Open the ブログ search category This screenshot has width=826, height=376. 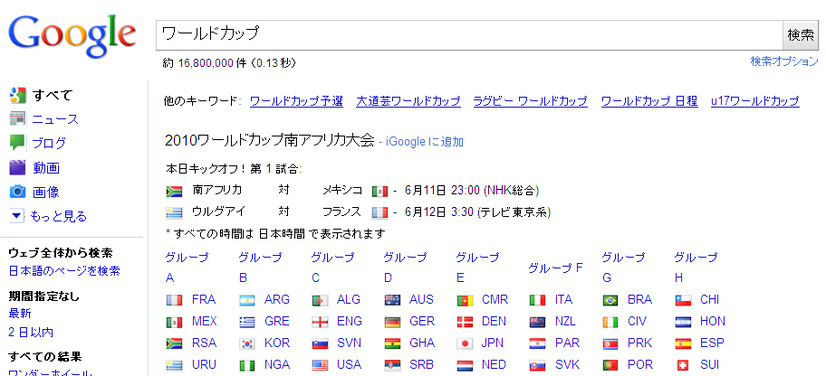(49, 143)
